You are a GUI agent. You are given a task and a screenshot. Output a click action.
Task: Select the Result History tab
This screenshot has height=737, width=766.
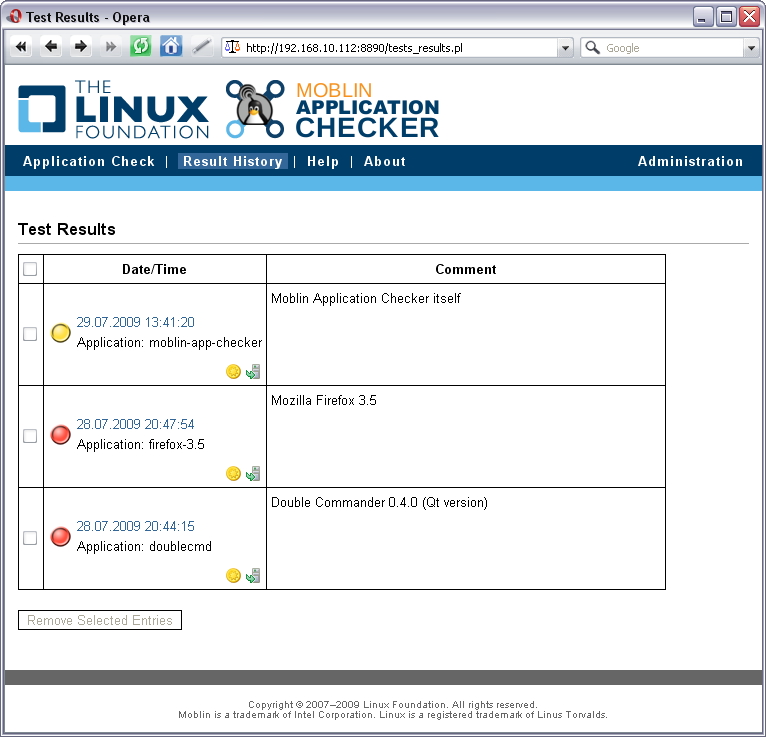(233, 161)
